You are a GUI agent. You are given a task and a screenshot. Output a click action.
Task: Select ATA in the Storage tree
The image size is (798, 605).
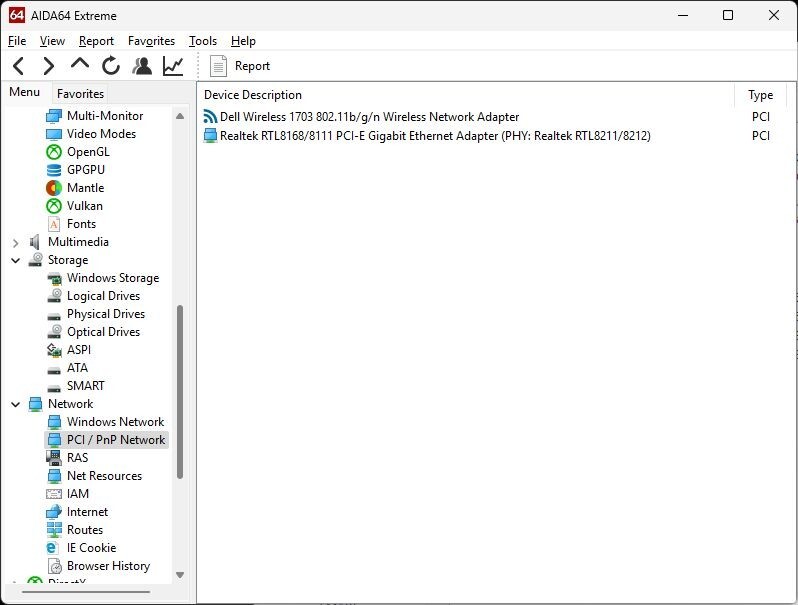[x=77, y=368]
